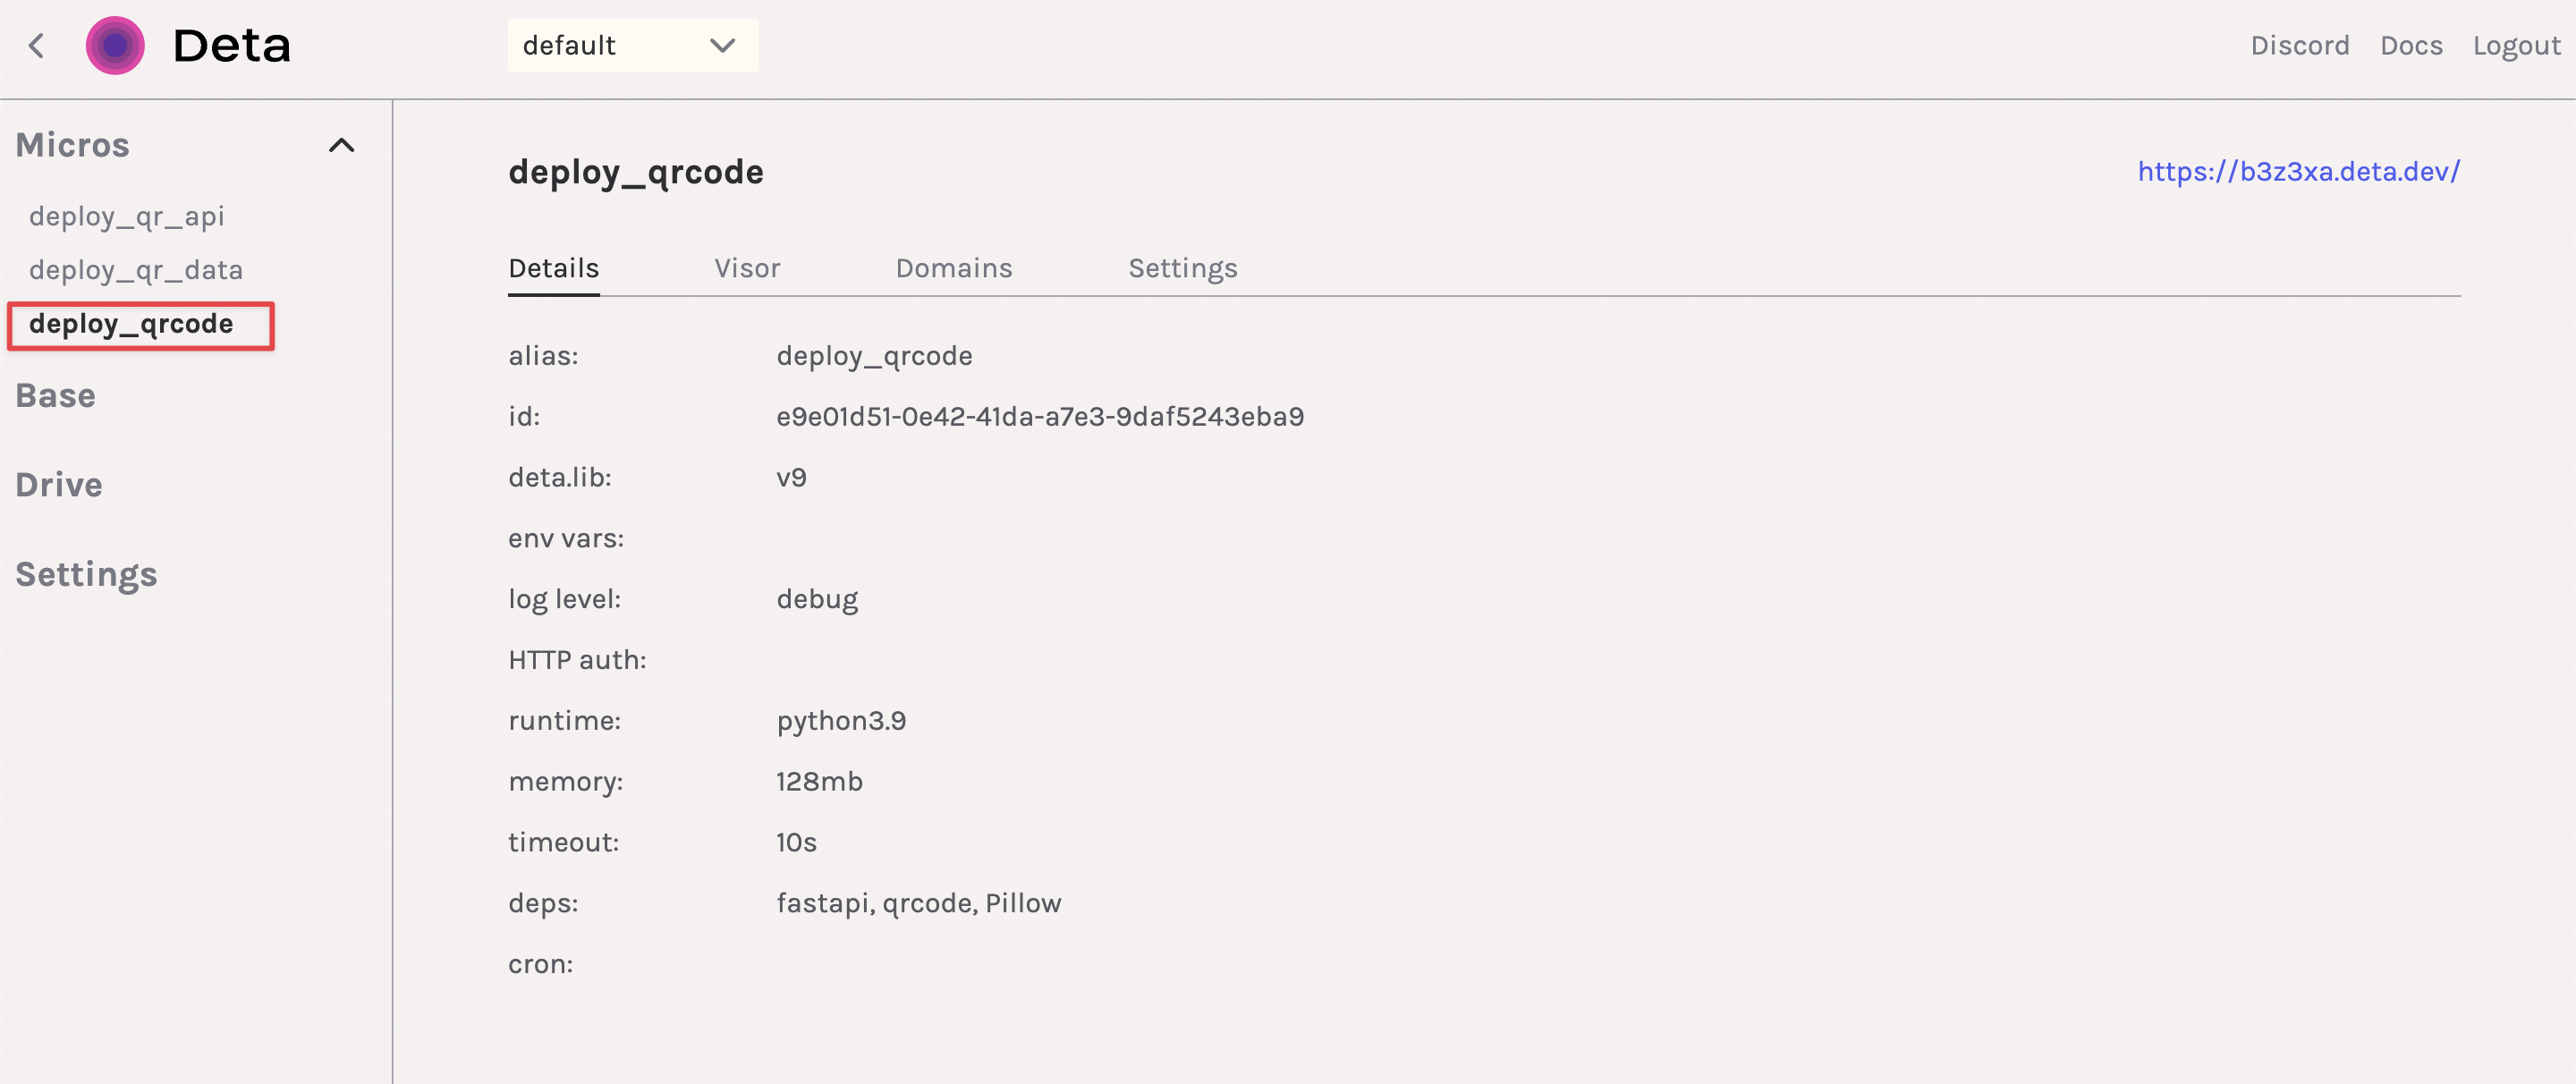Switch to the Visor tab
This screenshot has width=2576, height=1084.
click(747, 269)
